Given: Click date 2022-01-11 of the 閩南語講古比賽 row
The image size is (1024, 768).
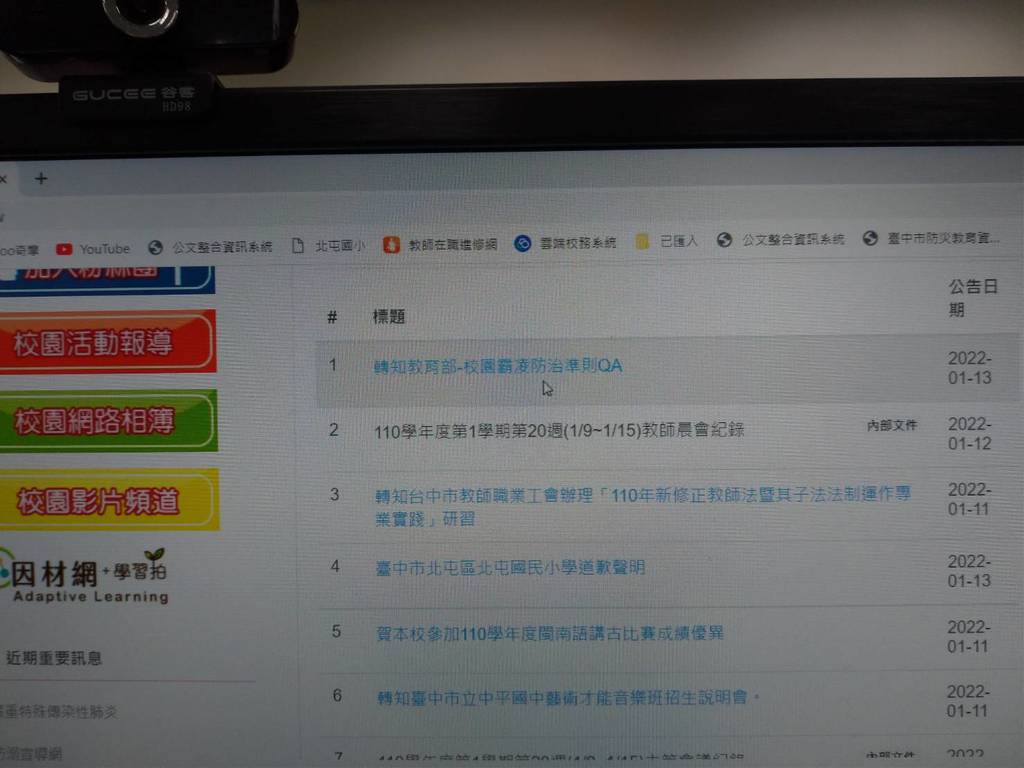Looking at the screenshot, I should click(968, 636).
